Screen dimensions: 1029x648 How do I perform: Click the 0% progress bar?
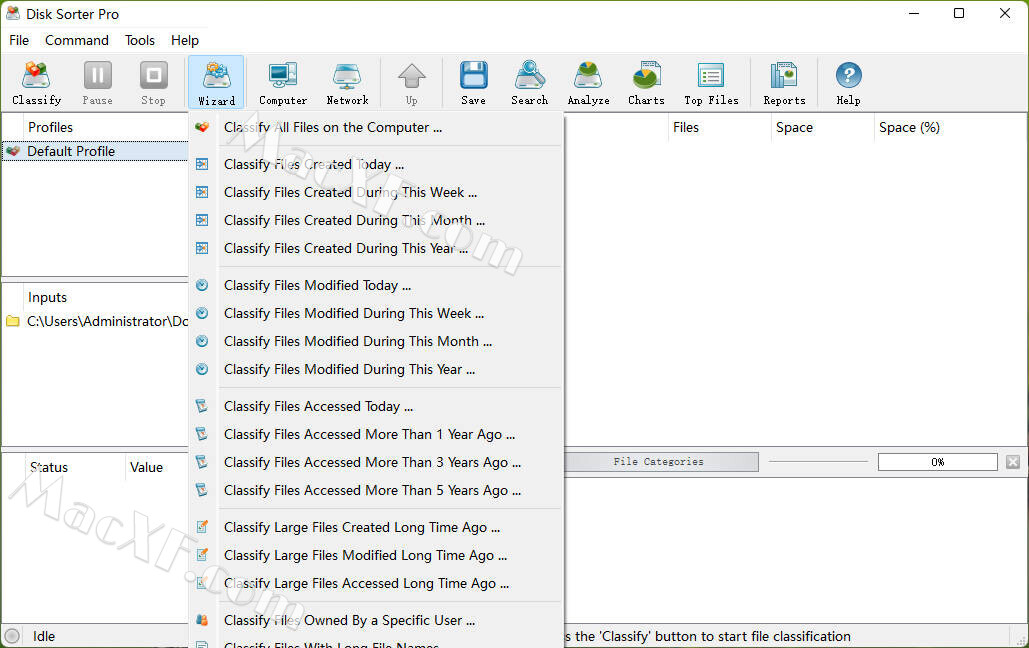pyautogui.click(x=937, y=462)
